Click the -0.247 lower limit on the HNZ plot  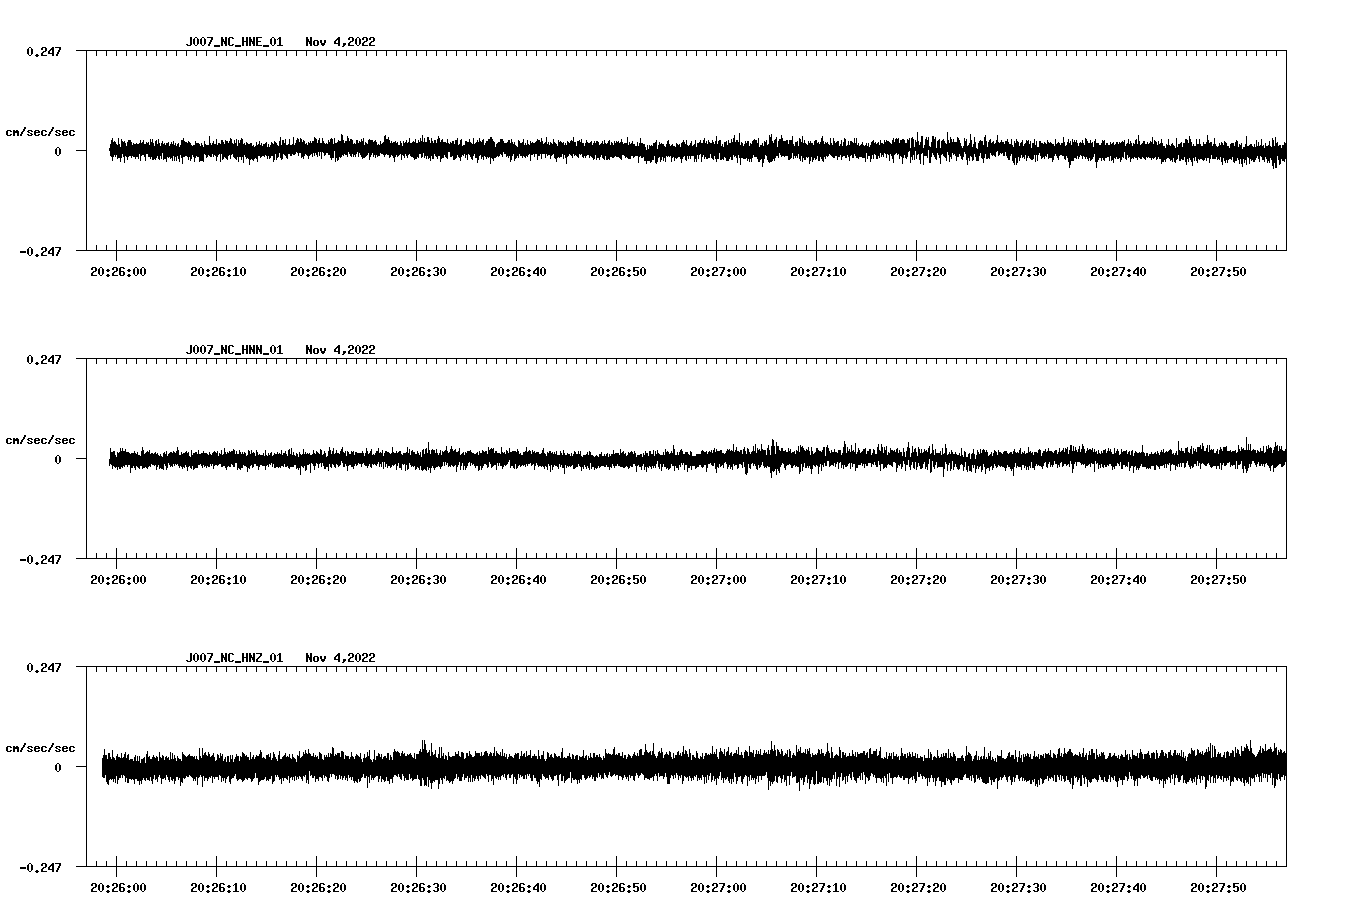(x=40, y=867)
